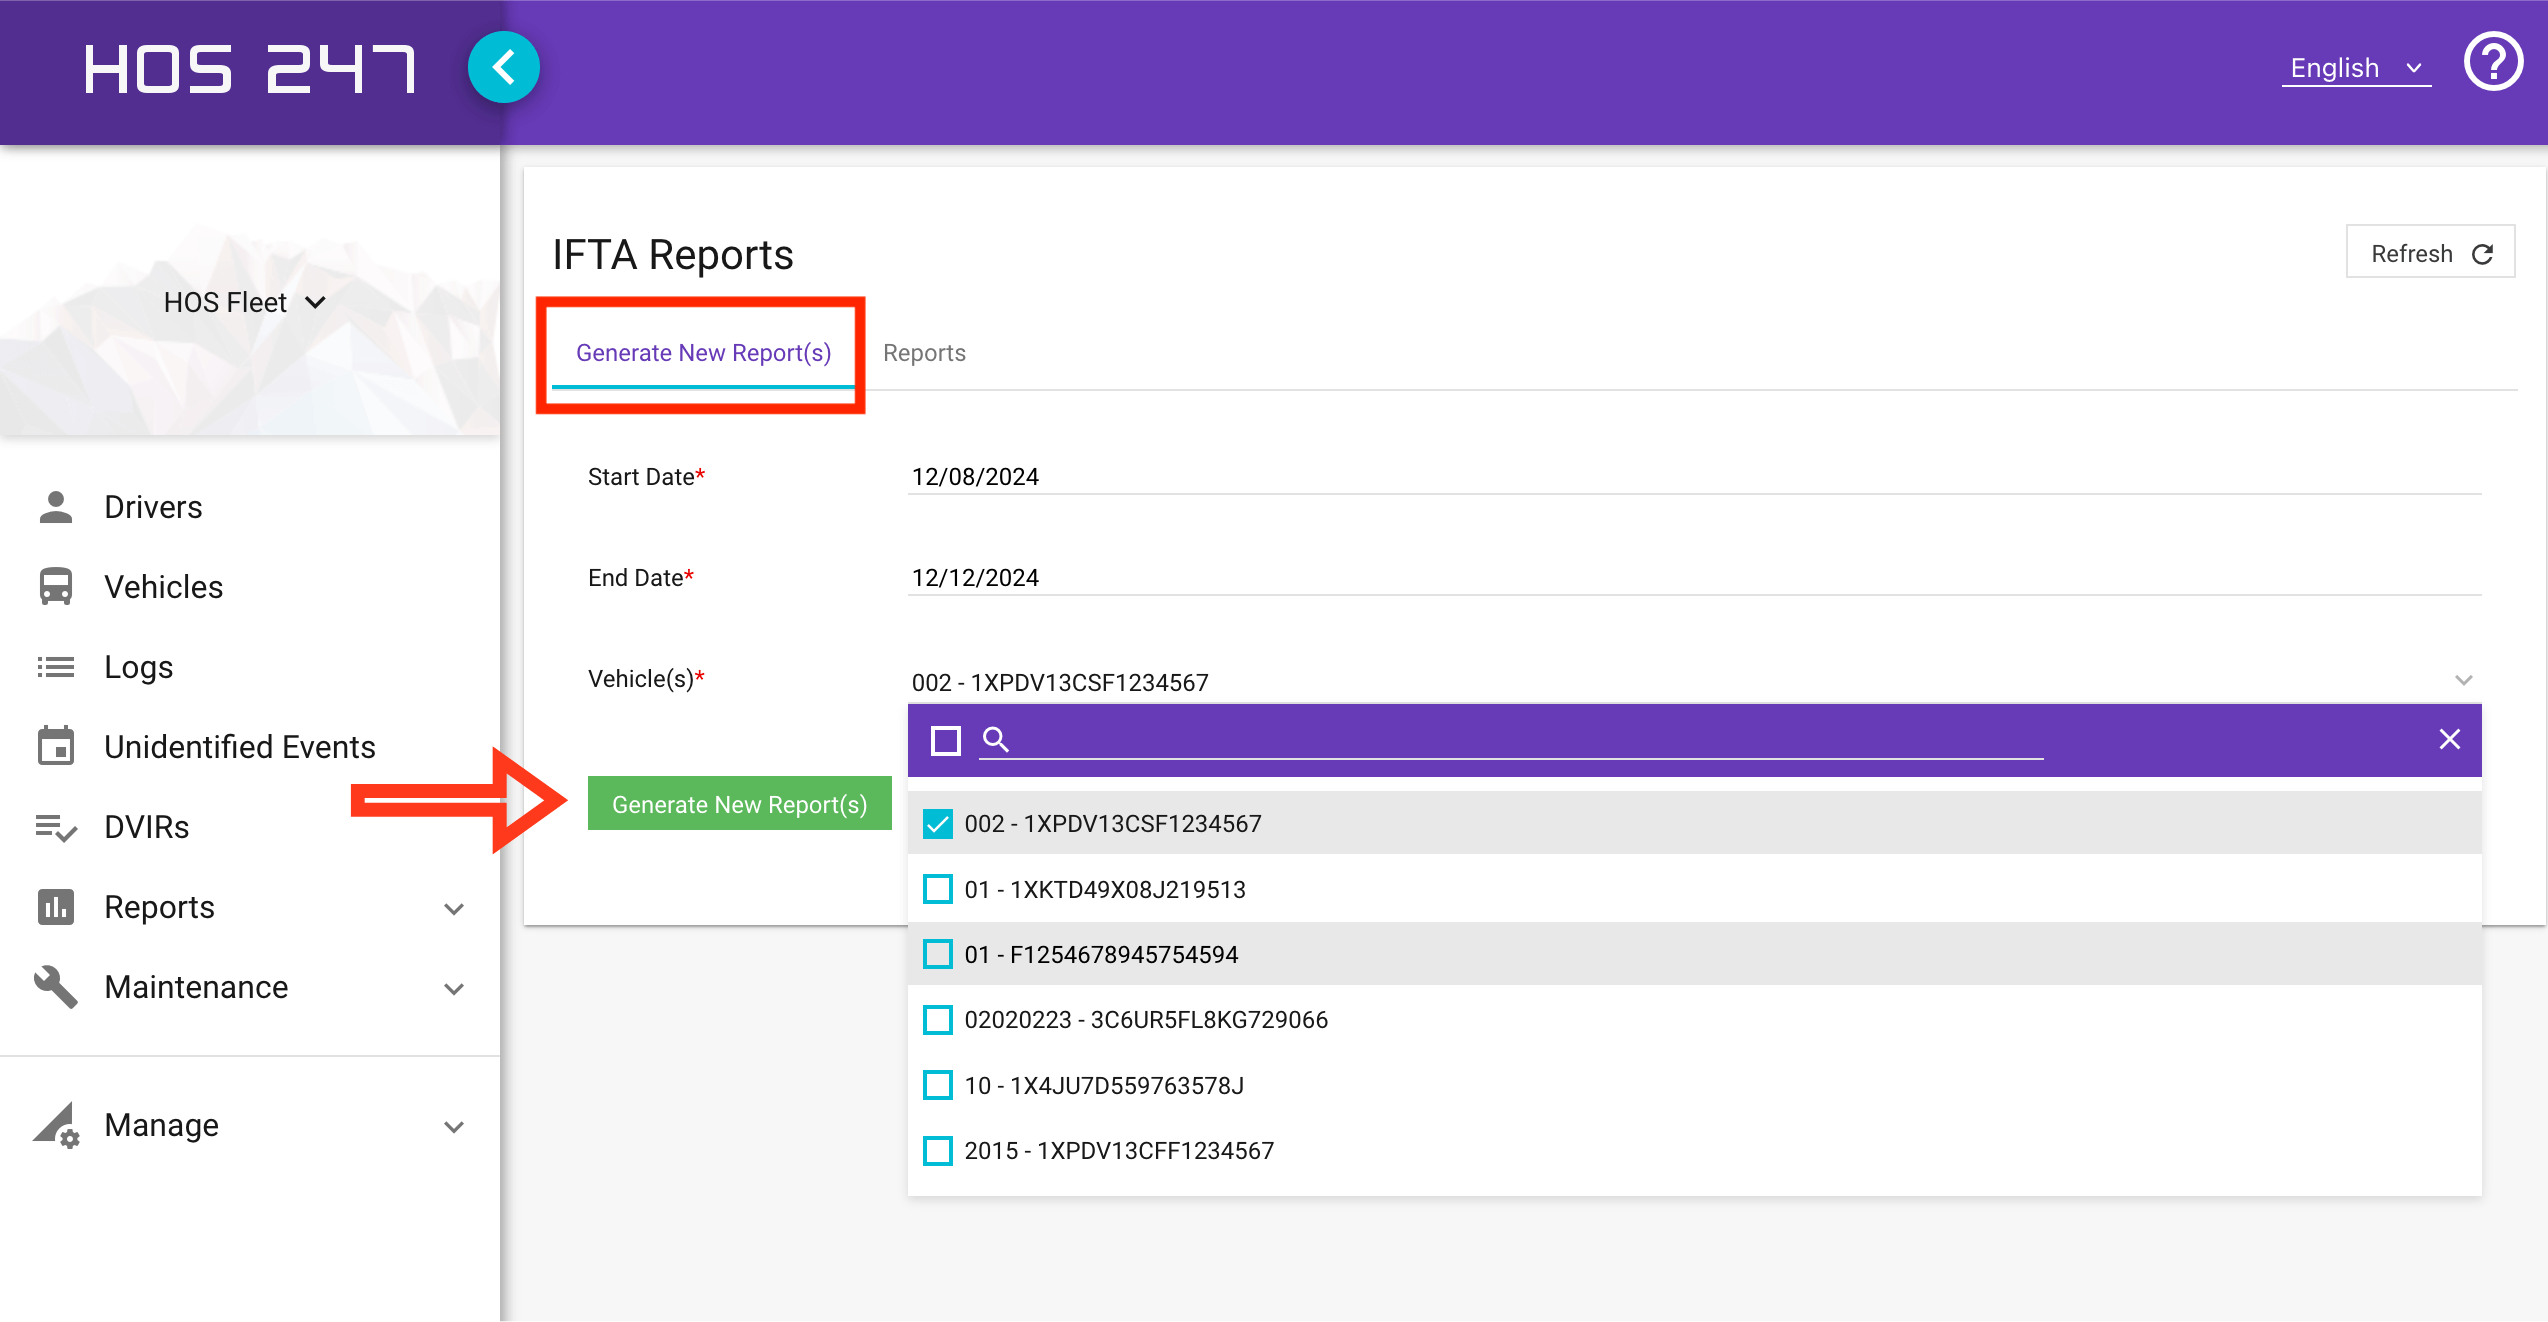Click green Generate New Report(s) button
Image resolution: width=2548 pixels, height=1322 pixels.
tap(739, 804)
